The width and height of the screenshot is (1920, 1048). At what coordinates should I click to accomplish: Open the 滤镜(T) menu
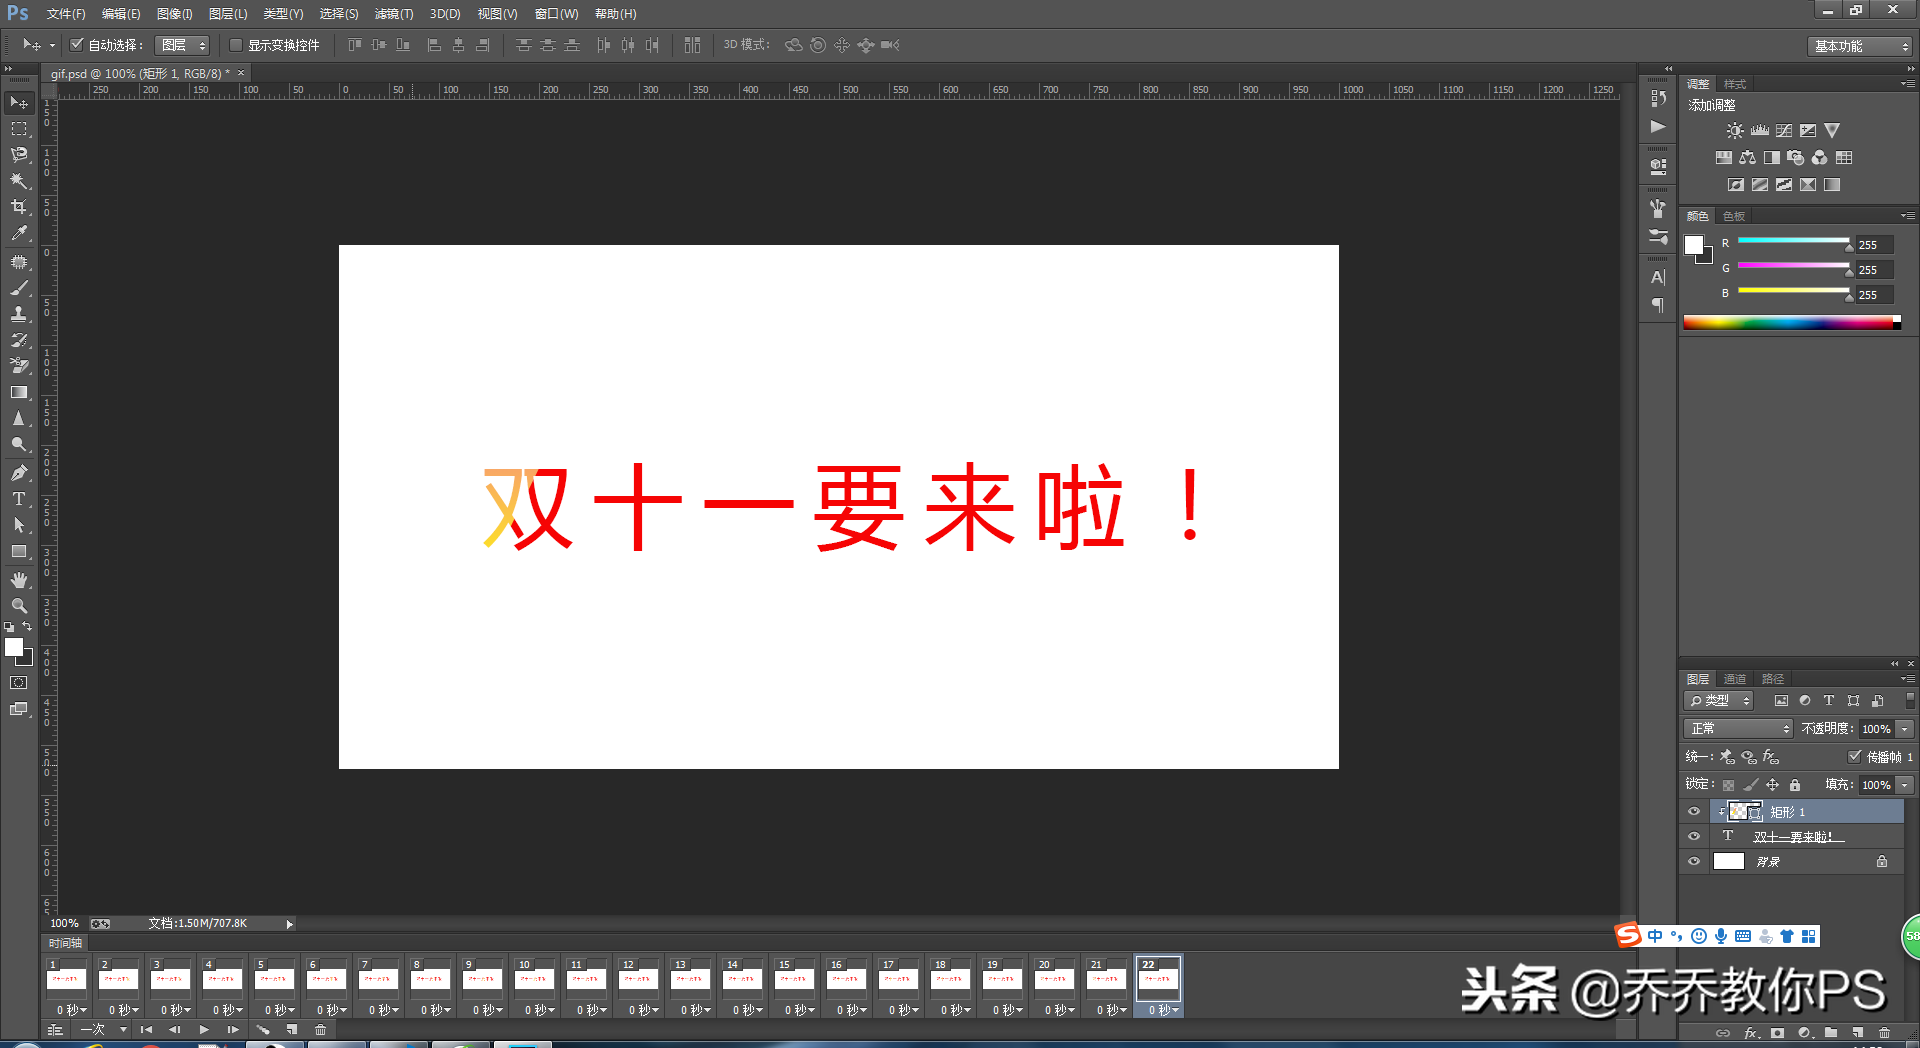click(394, 14)
